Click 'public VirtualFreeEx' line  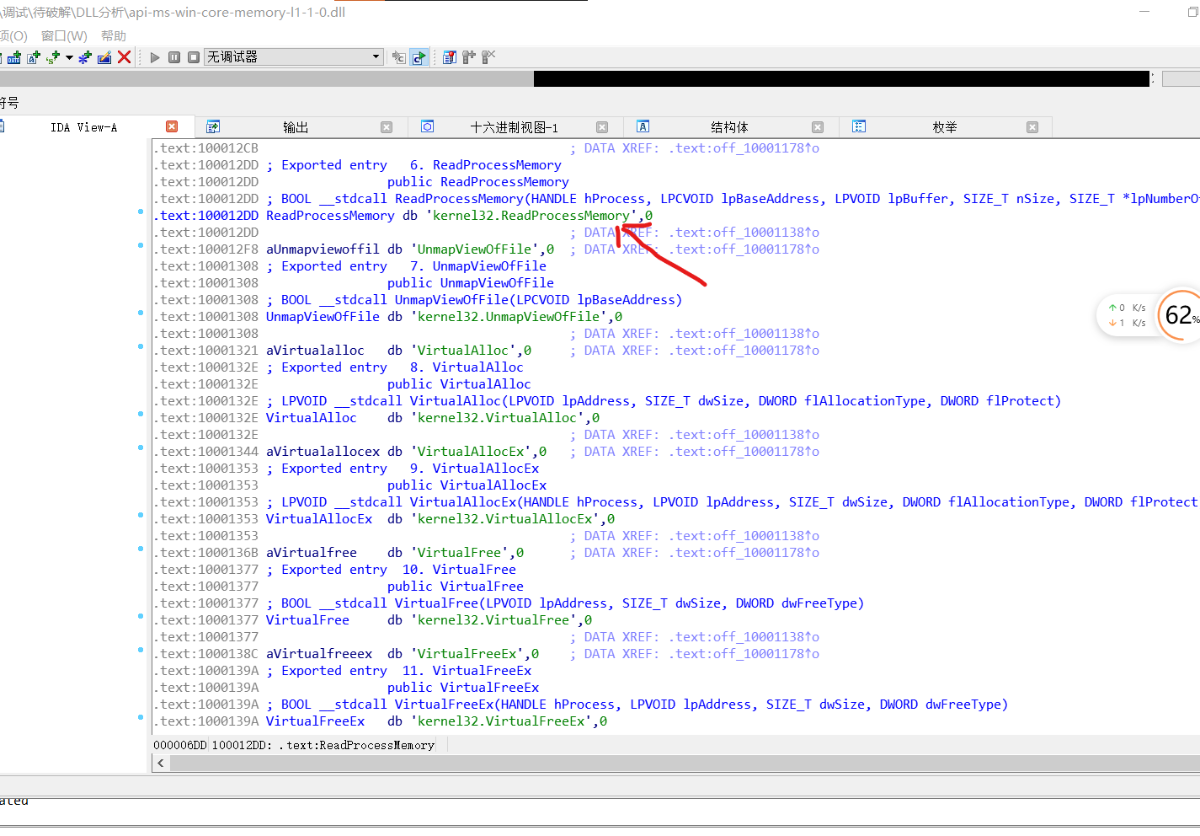(463, 687)
